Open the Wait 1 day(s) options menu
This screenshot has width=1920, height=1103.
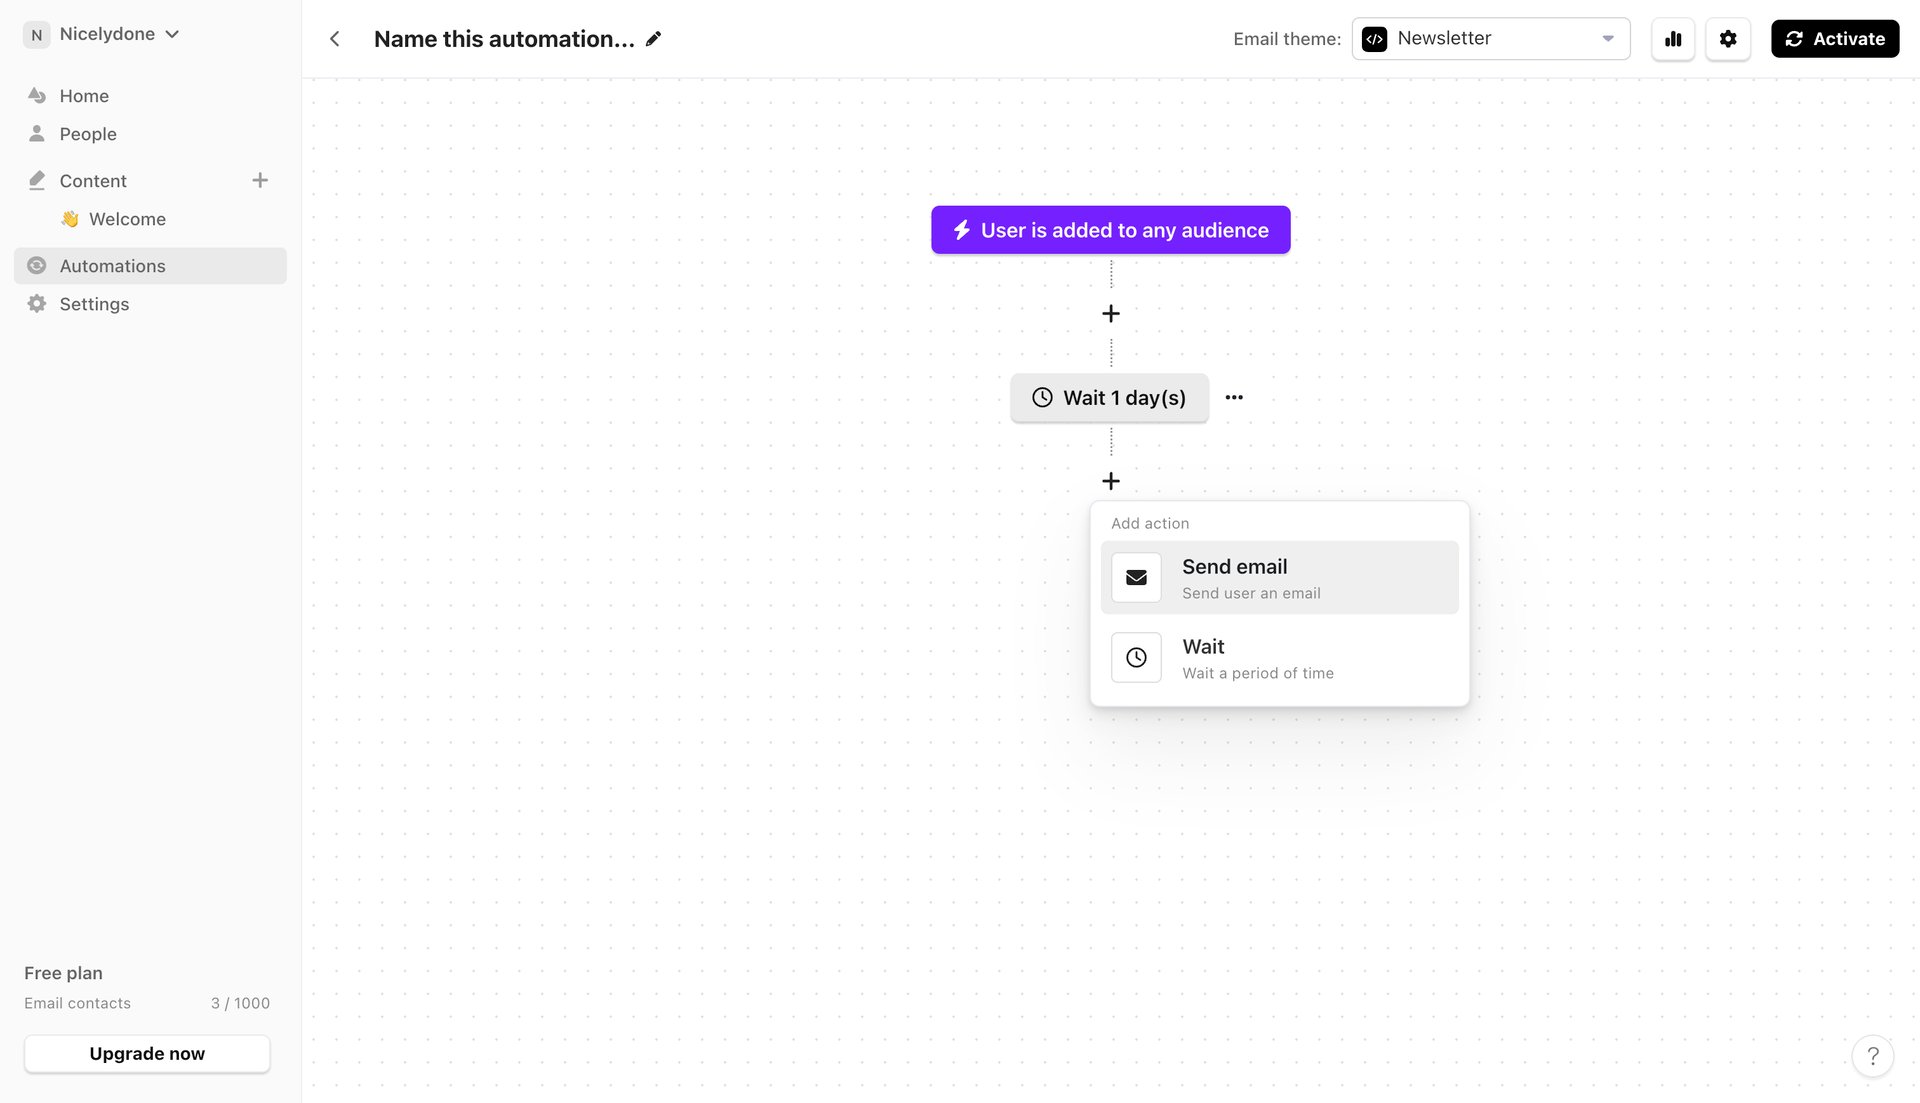point(1233,397)
